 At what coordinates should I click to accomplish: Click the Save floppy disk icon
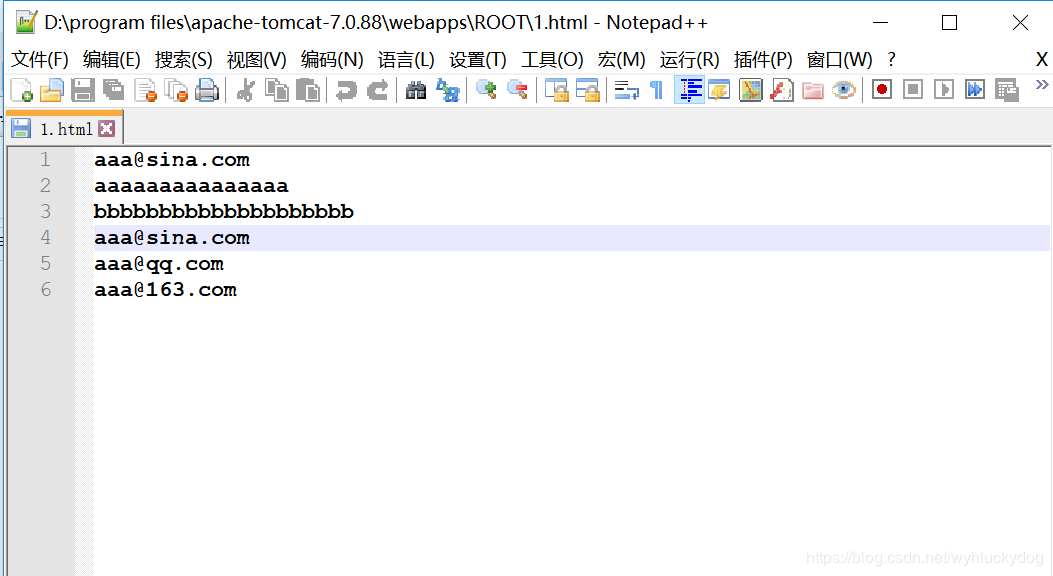[83, 89]
